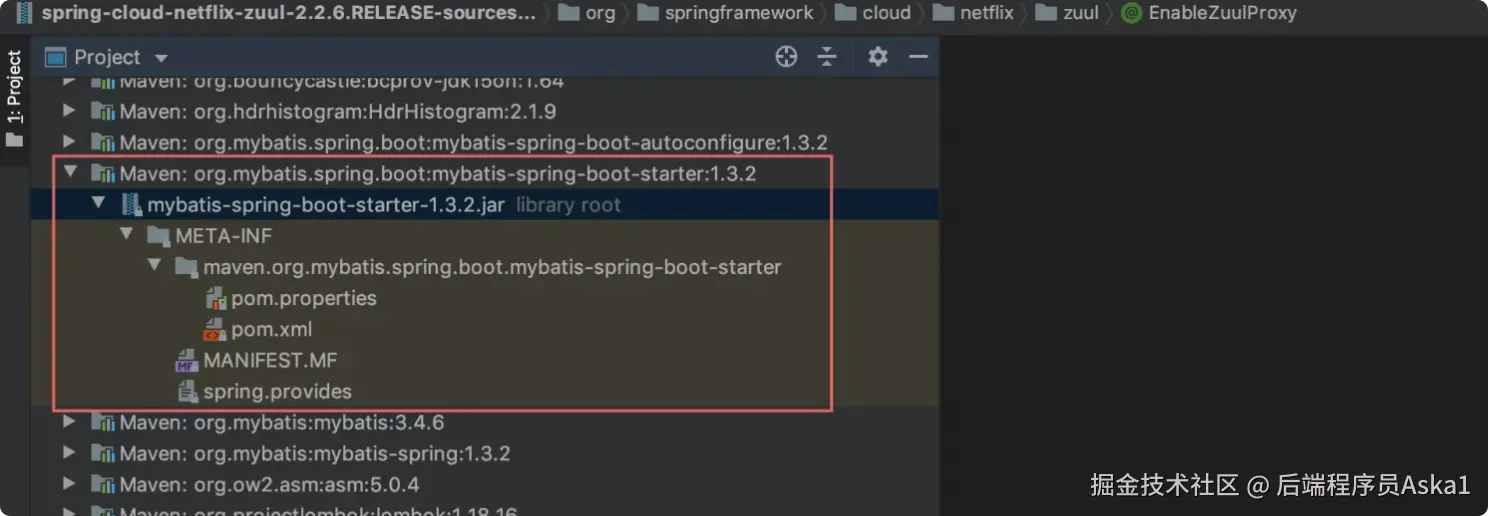Select mybatis-spring-boot-starter-1.3.2.jar library root row
This screenshot has width=1488, height=516.
pos(485,204)
